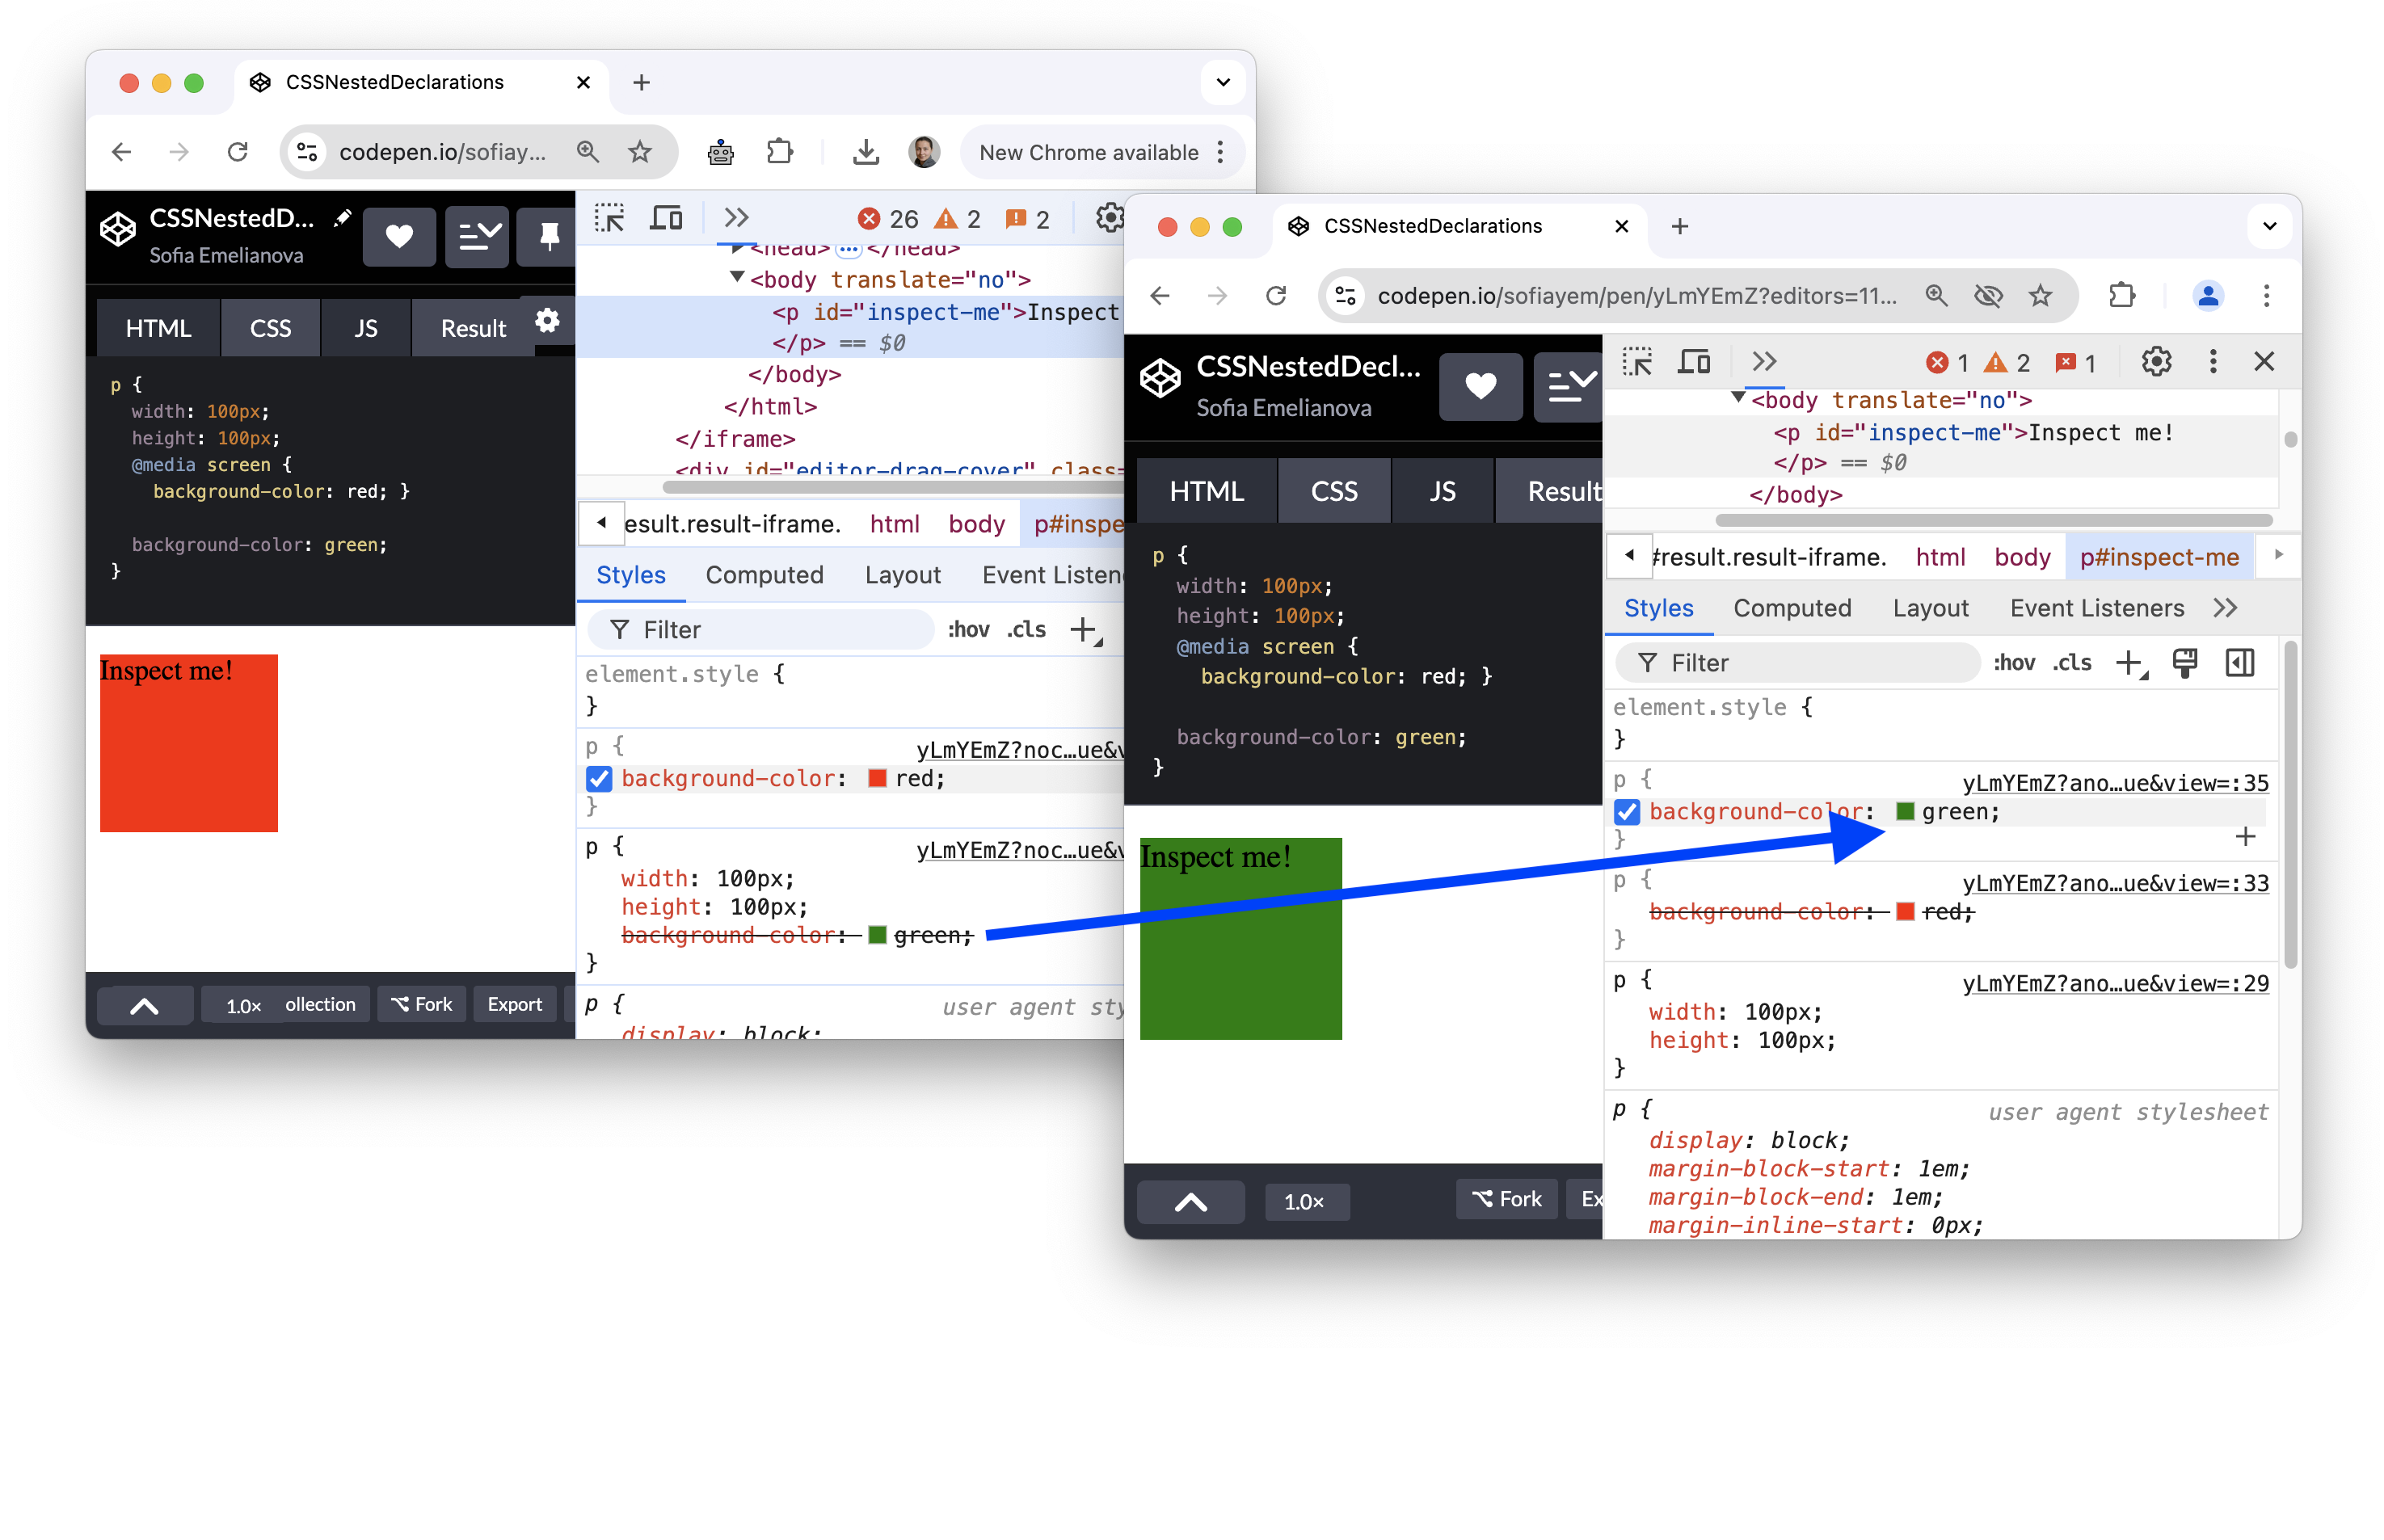Click the heart/like icon on CodePen
The height and width of the screenshot is (1540, 2384).
tap(402, 238)
